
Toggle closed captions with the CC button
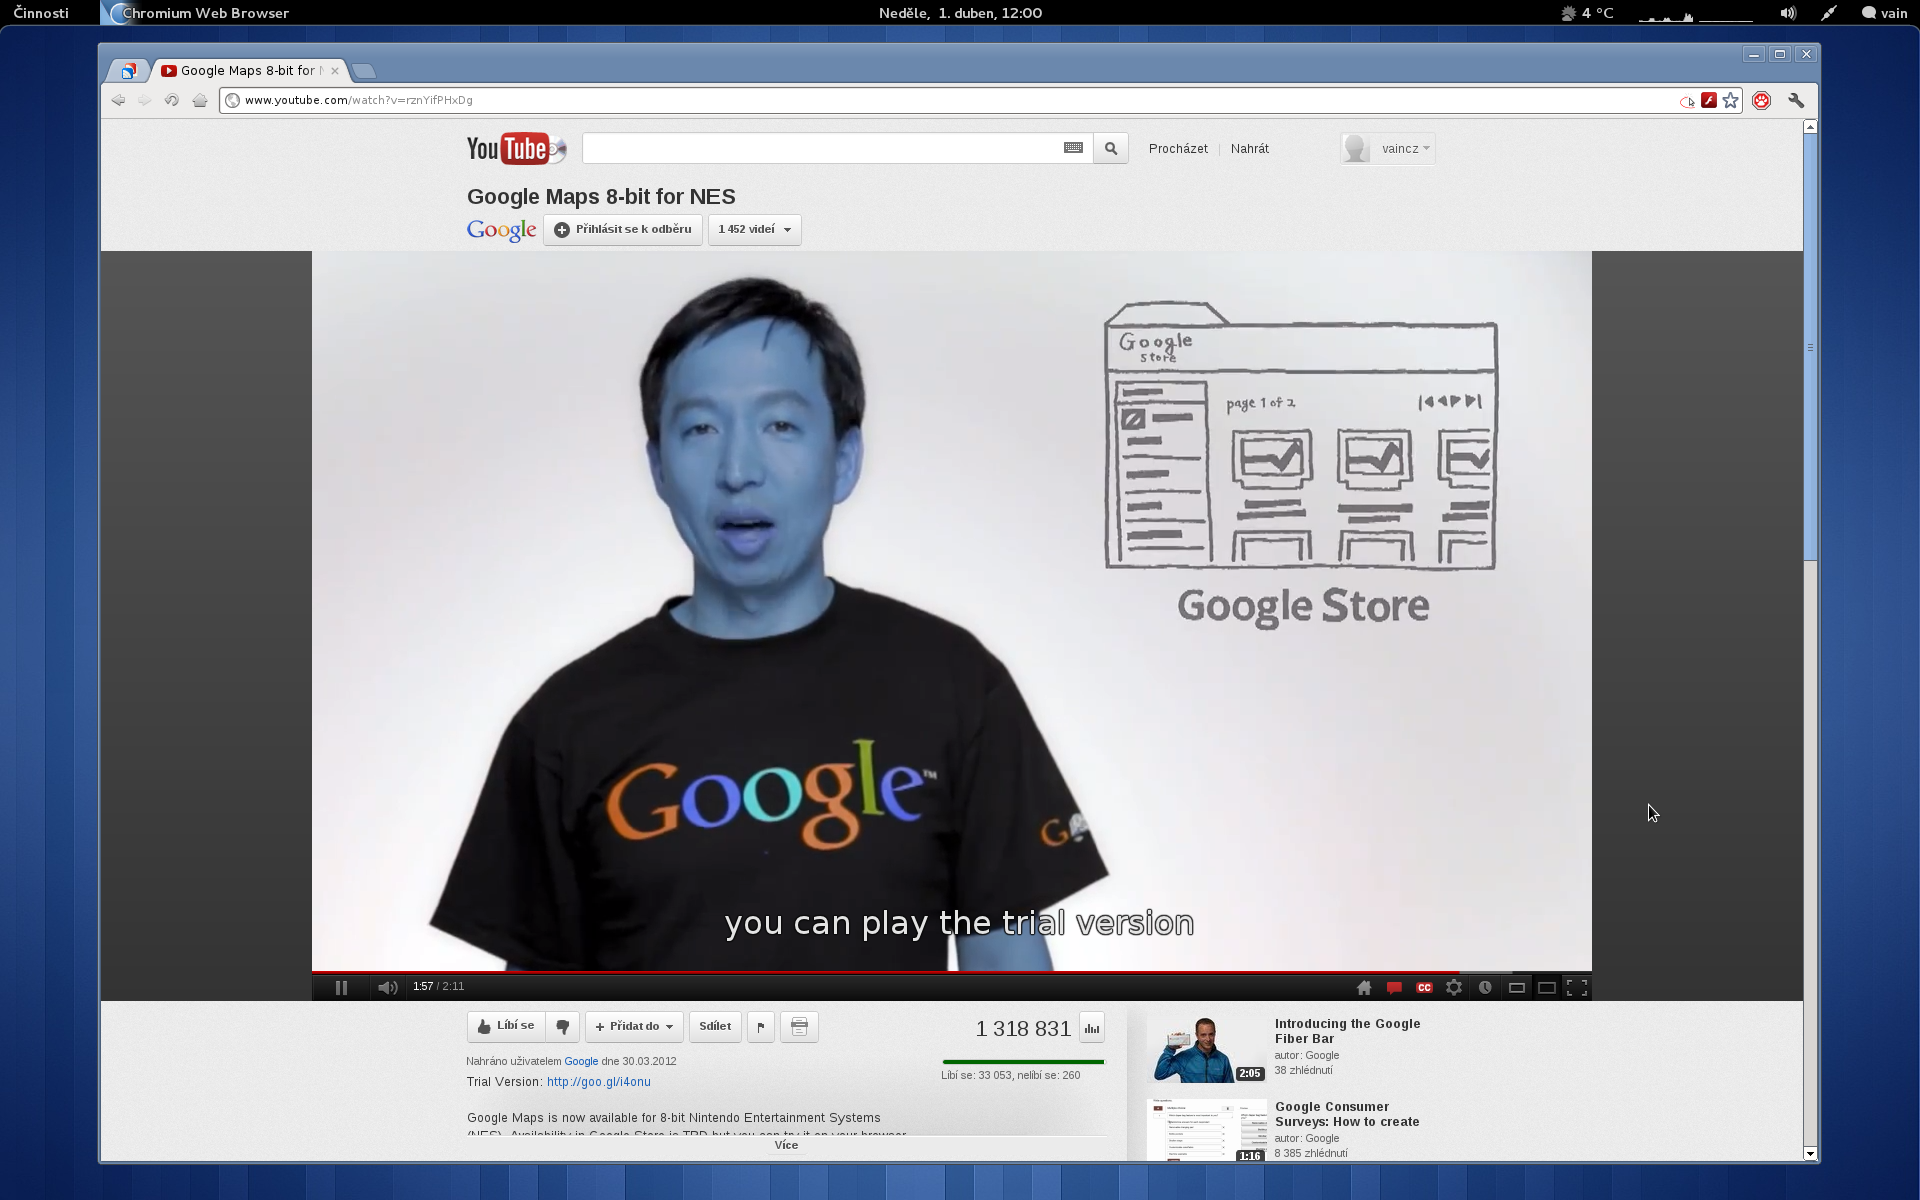tap(1424, 987)
